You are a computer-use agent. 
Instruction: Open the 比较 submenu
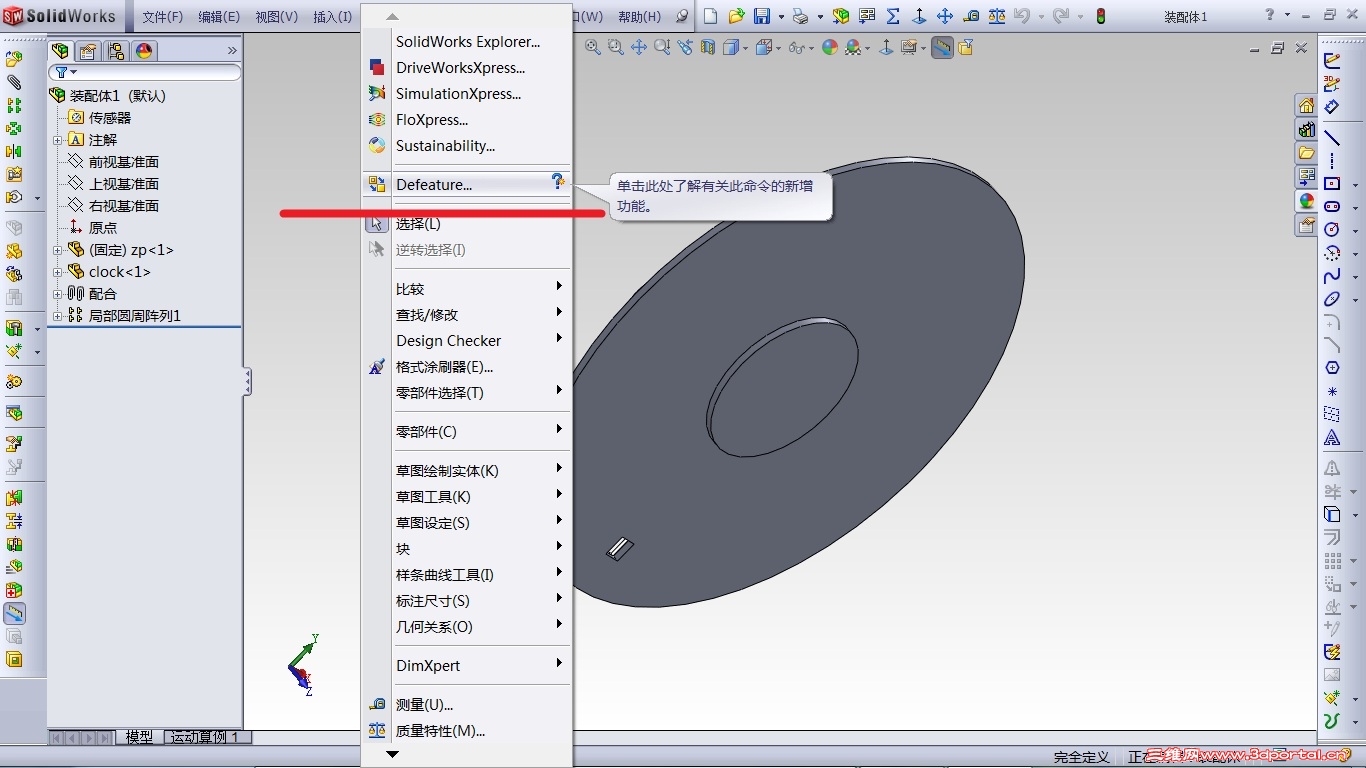[x=467, y=289]
